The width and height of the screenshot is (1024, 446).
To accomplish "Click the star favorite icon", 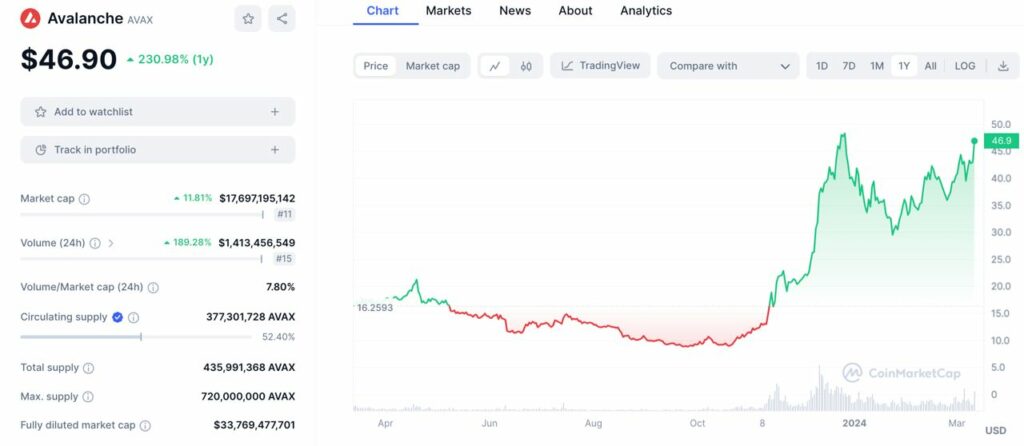I will [x=248, y=18].
